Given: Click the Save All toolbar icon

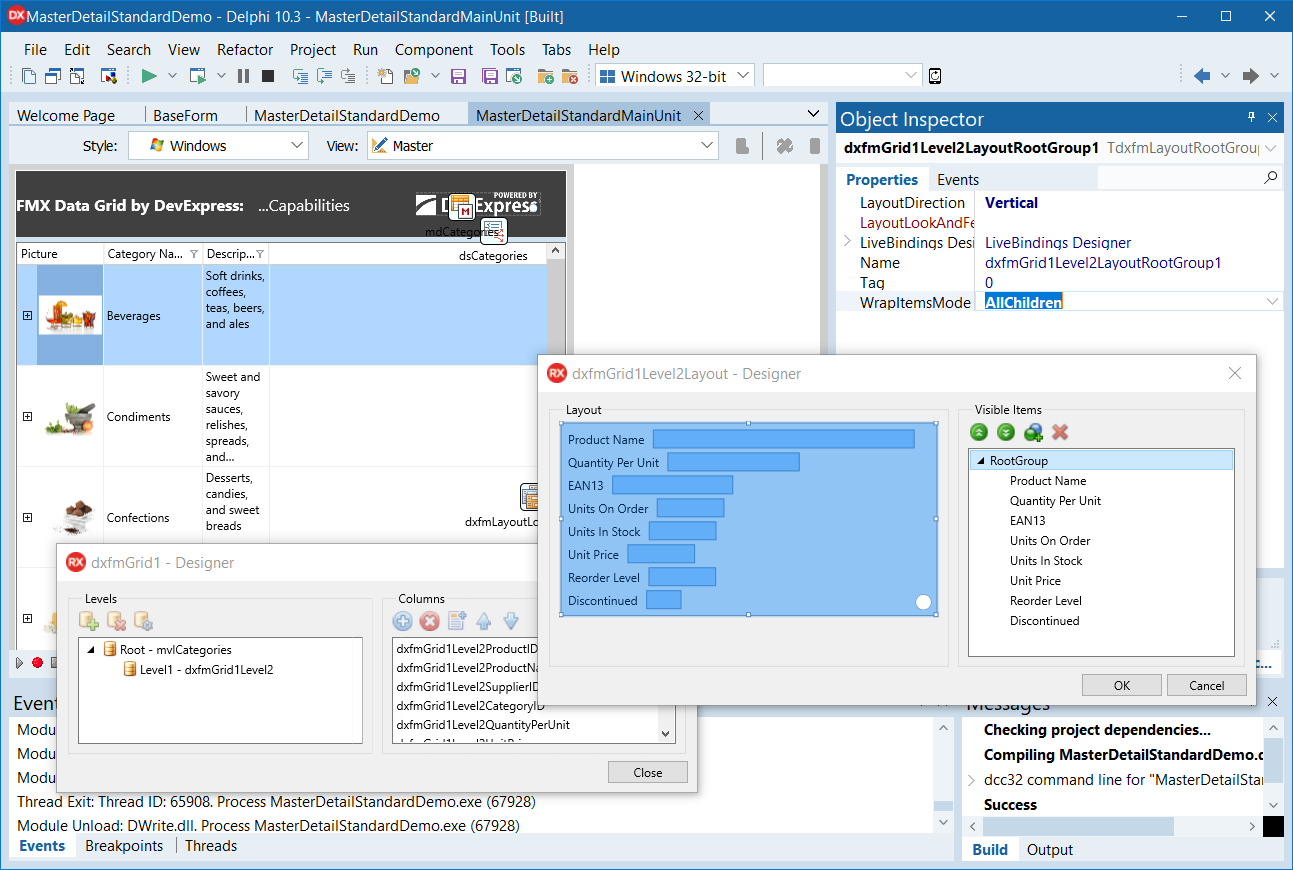Looking at the screenshot, I should pyautogui.click(x=490, y=76).
